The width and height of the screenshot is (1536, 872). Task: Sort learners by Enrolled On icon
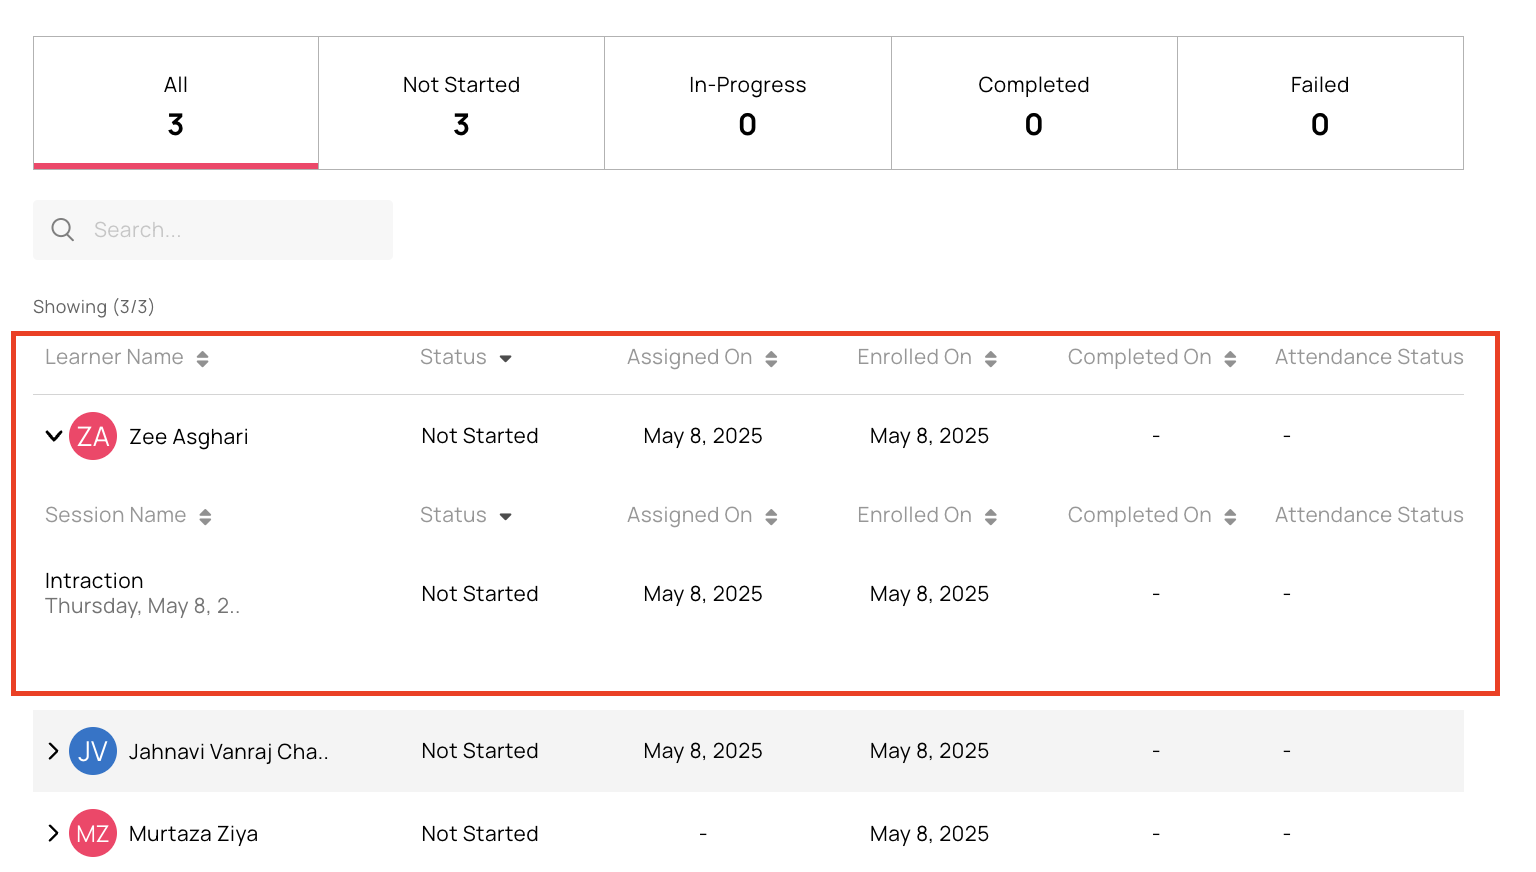[991, 359]
